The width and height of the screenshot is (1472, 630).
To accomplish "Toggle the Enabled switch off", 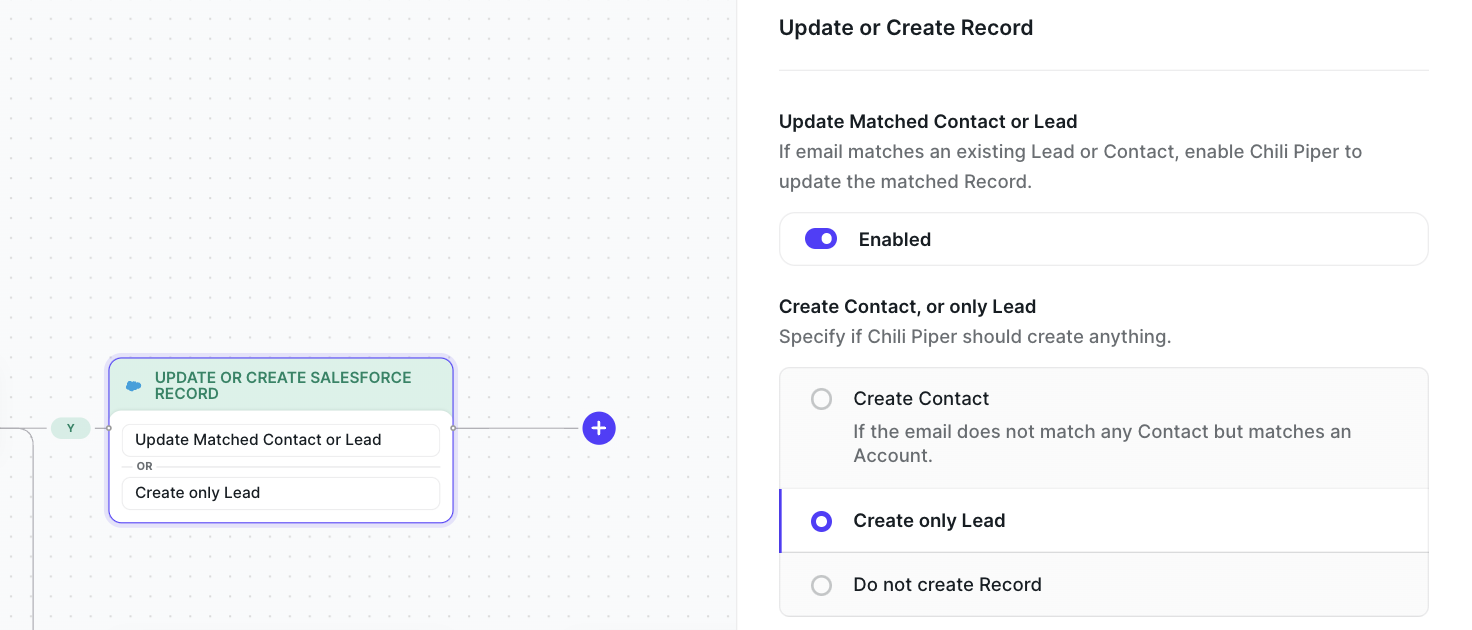I will tap(821, 239).
